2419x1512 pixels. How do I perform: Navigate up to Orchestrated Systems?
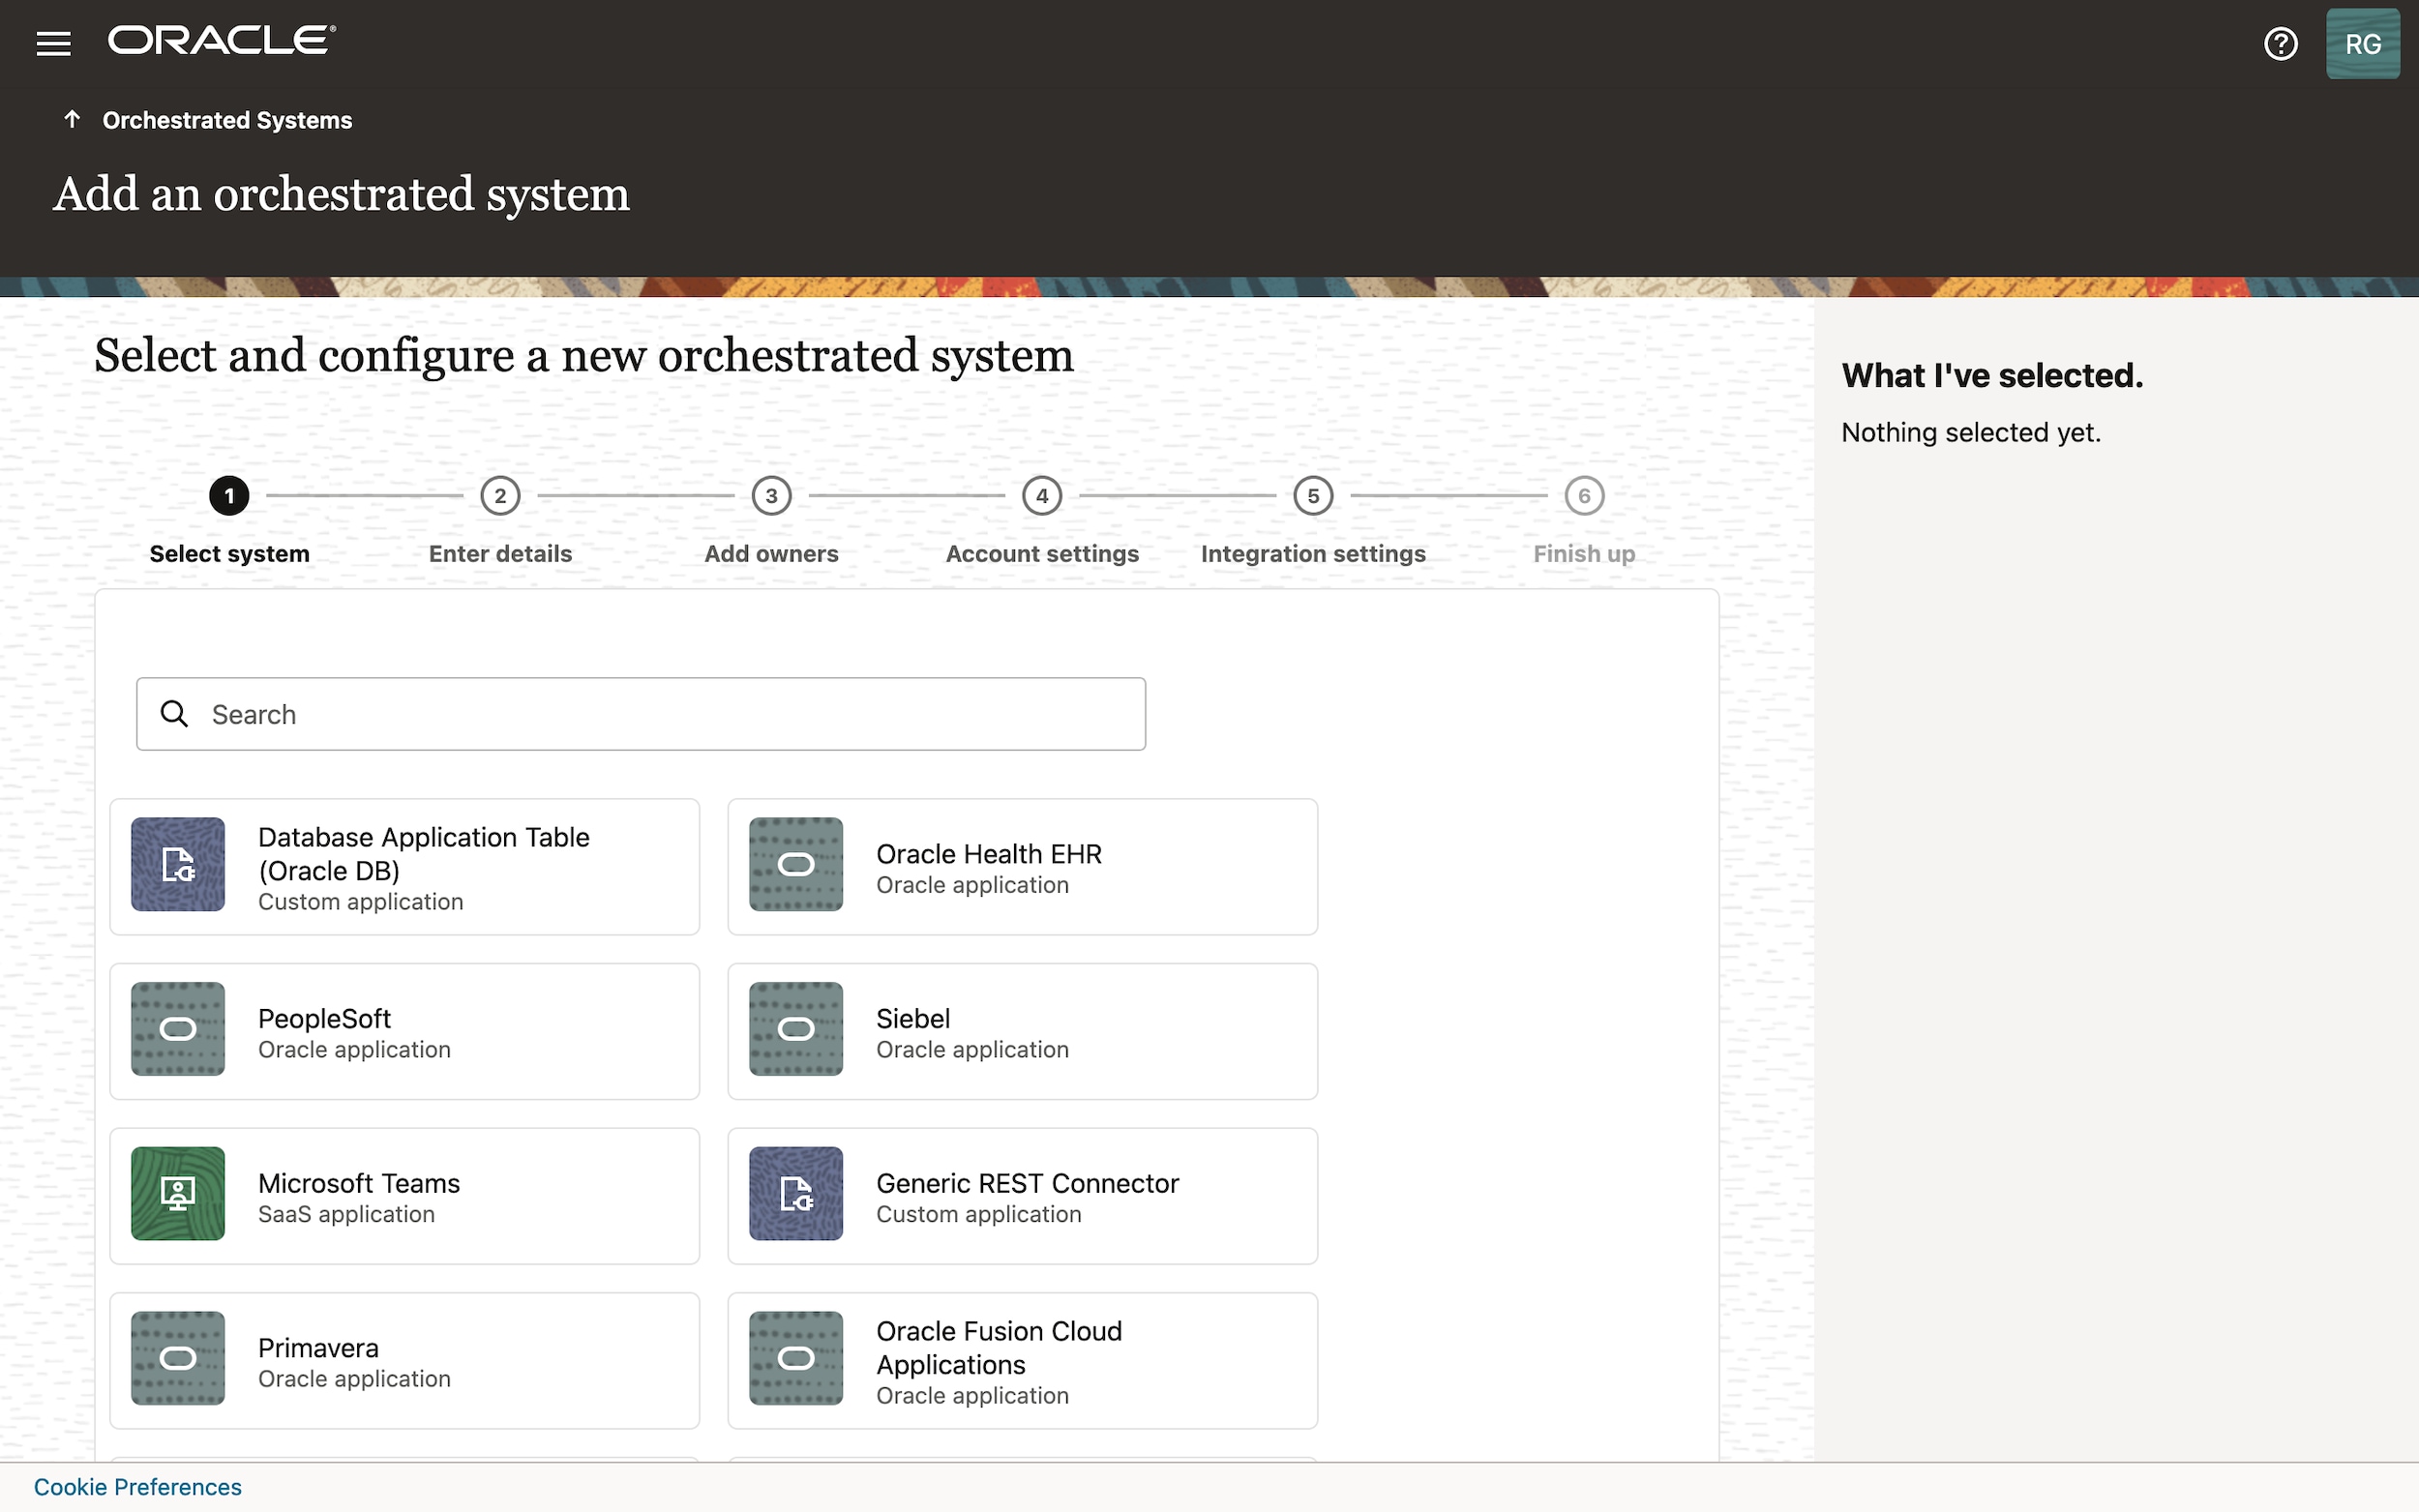227,120
